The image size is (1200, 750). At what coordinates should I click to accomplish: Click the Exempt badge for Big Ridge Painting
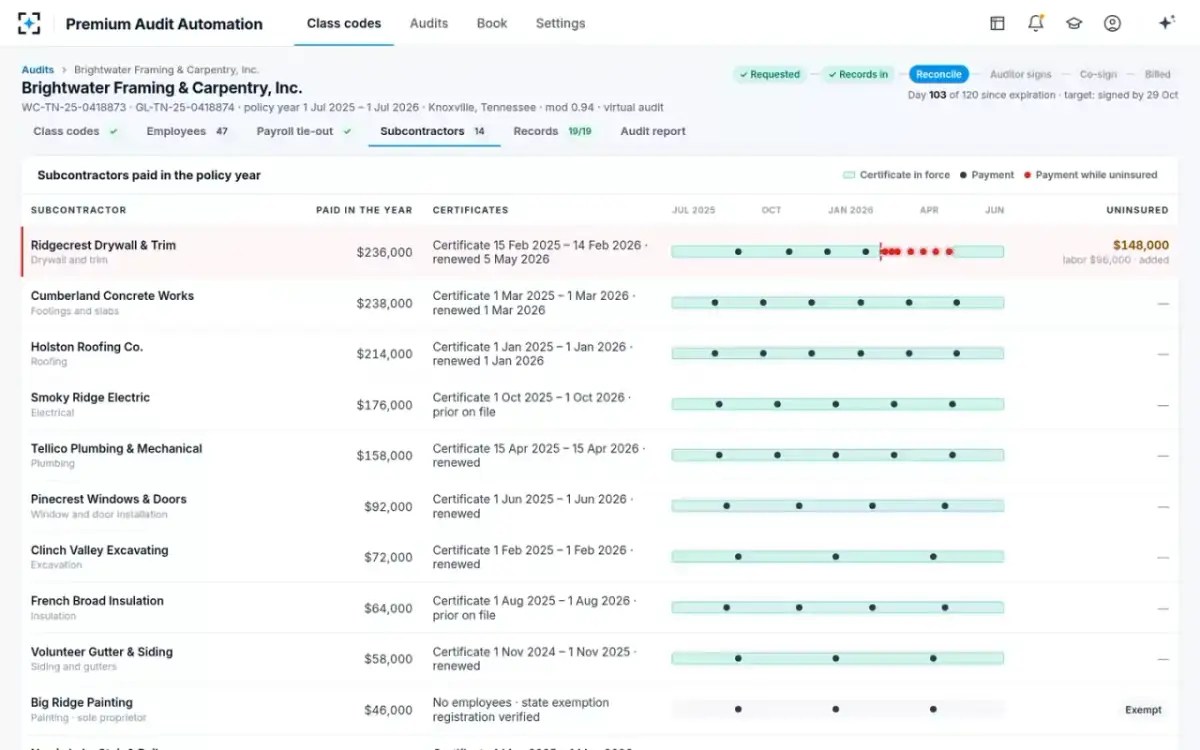tap(1143, 710)
